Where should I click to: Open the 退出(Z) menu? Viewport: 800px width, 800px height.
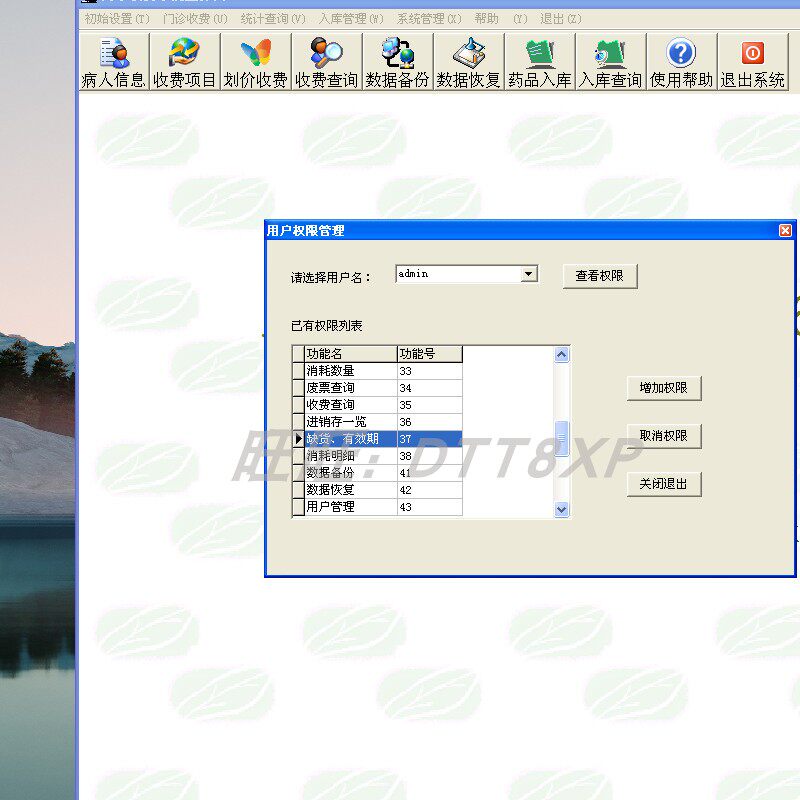point(561,19)
